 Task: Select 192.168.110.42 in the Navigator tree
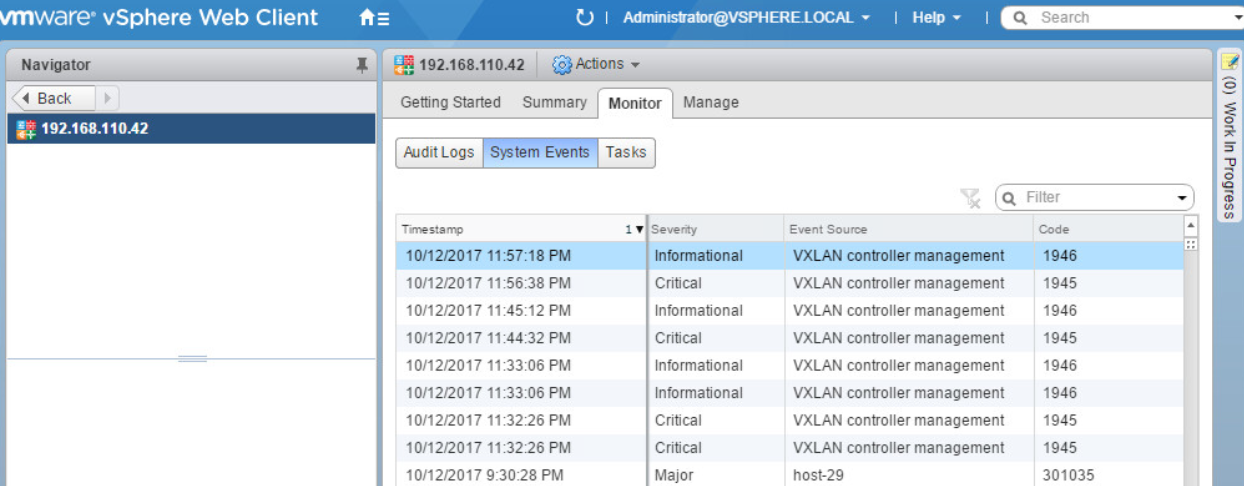191,128
